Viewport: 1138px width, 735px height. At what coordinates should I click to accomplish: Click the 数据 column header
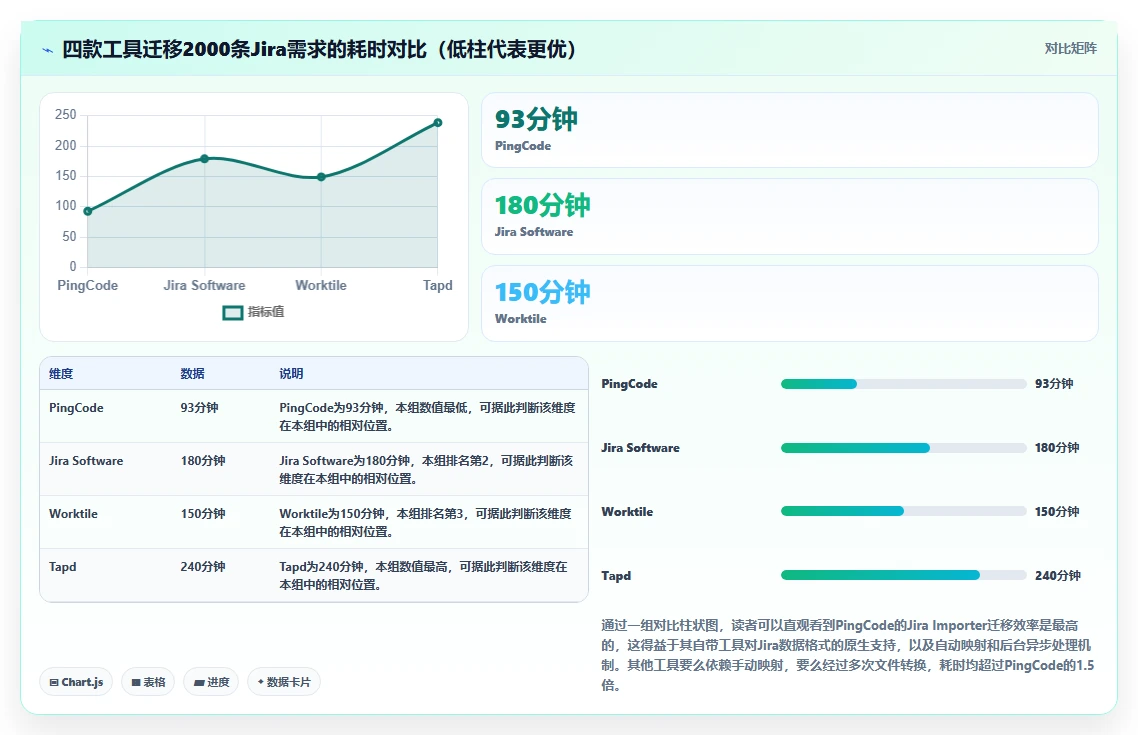(192, 374)
